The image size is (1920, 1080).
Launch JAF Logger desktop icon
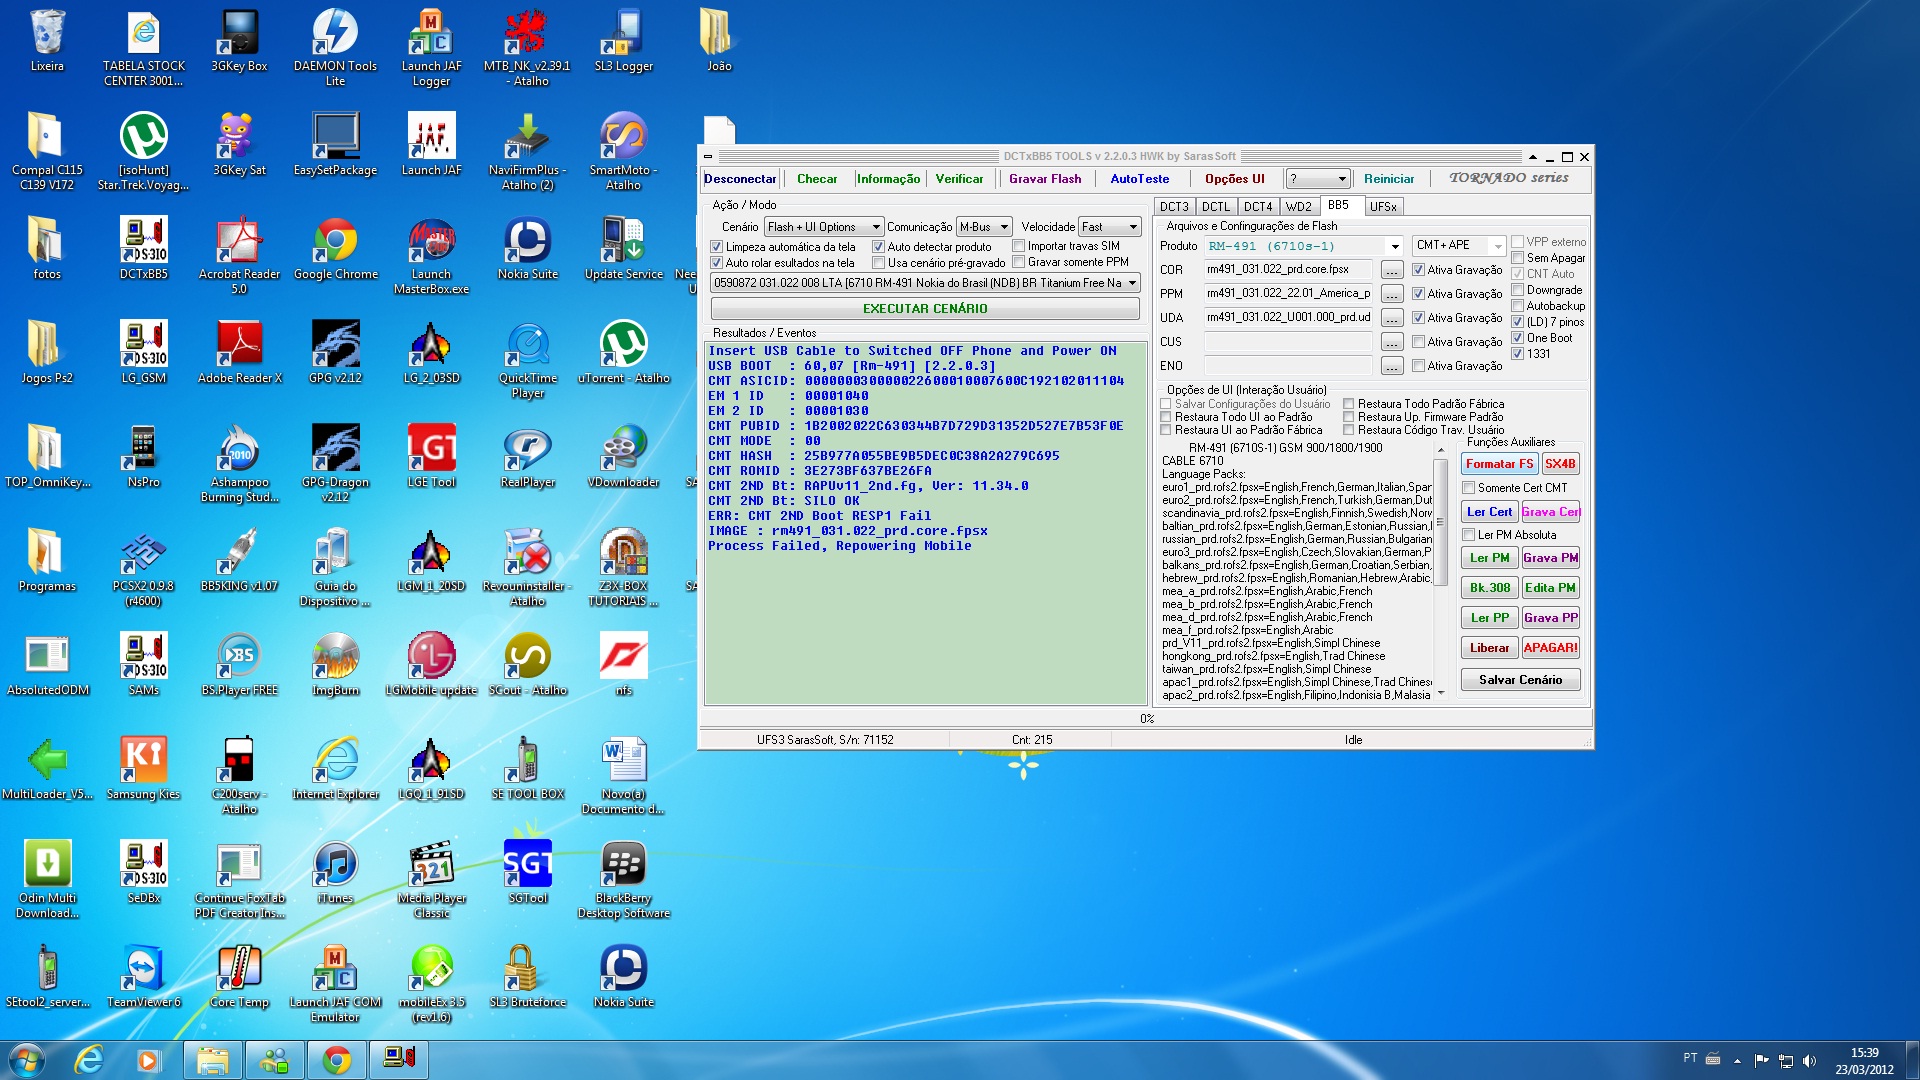tap(431, 48)
